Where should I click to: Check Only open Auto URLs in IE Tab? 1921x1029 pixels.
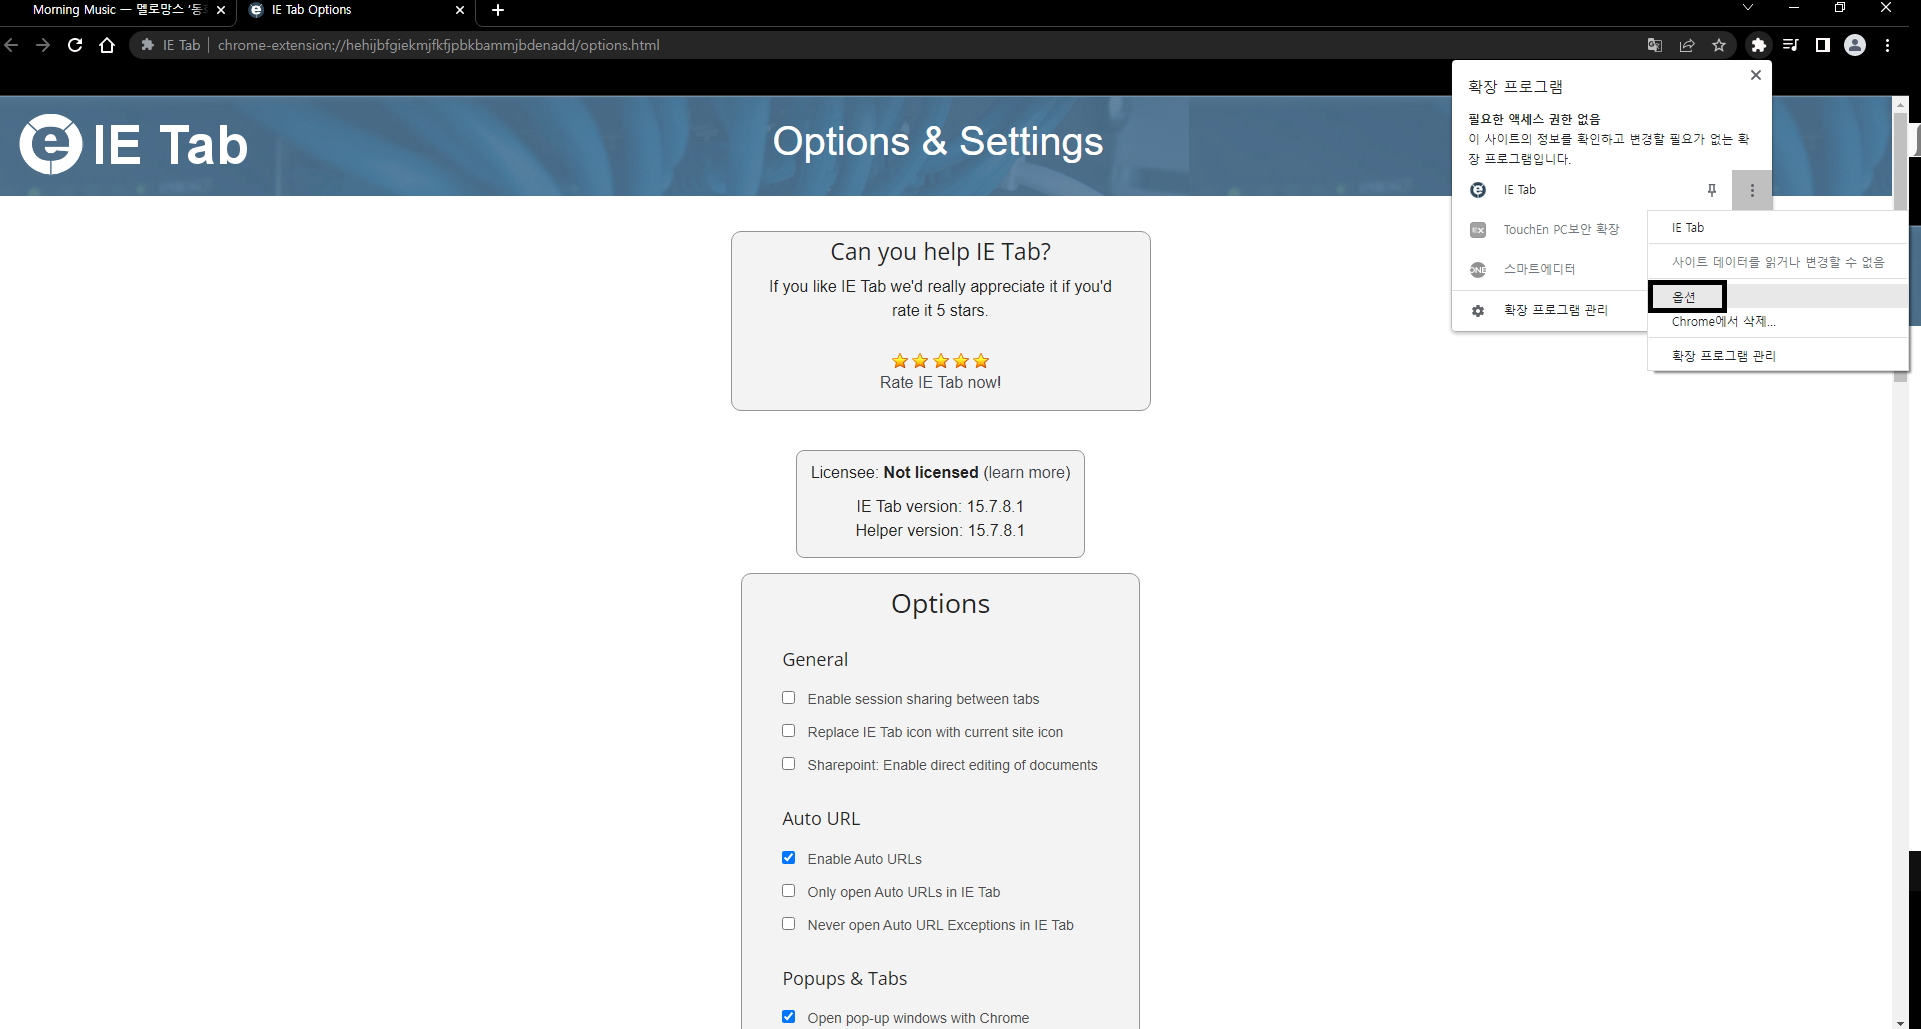pos(788,891)
